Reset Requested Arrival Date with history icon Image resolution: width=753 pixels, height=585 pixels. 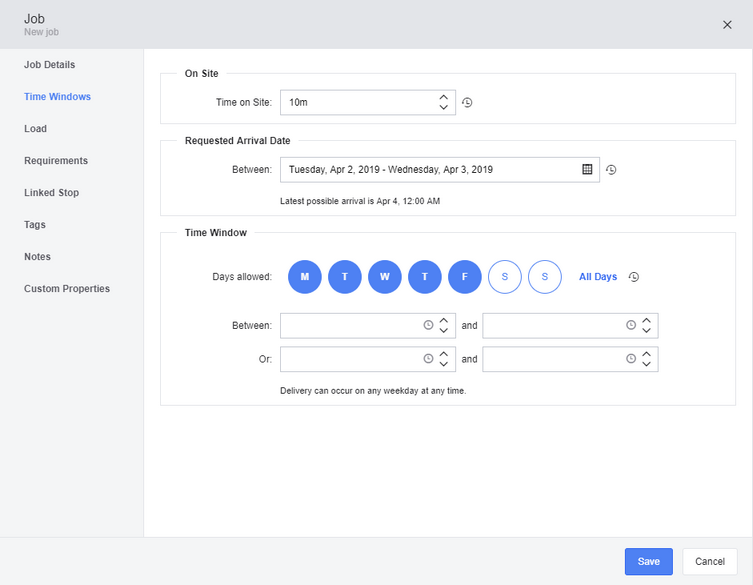611,170
